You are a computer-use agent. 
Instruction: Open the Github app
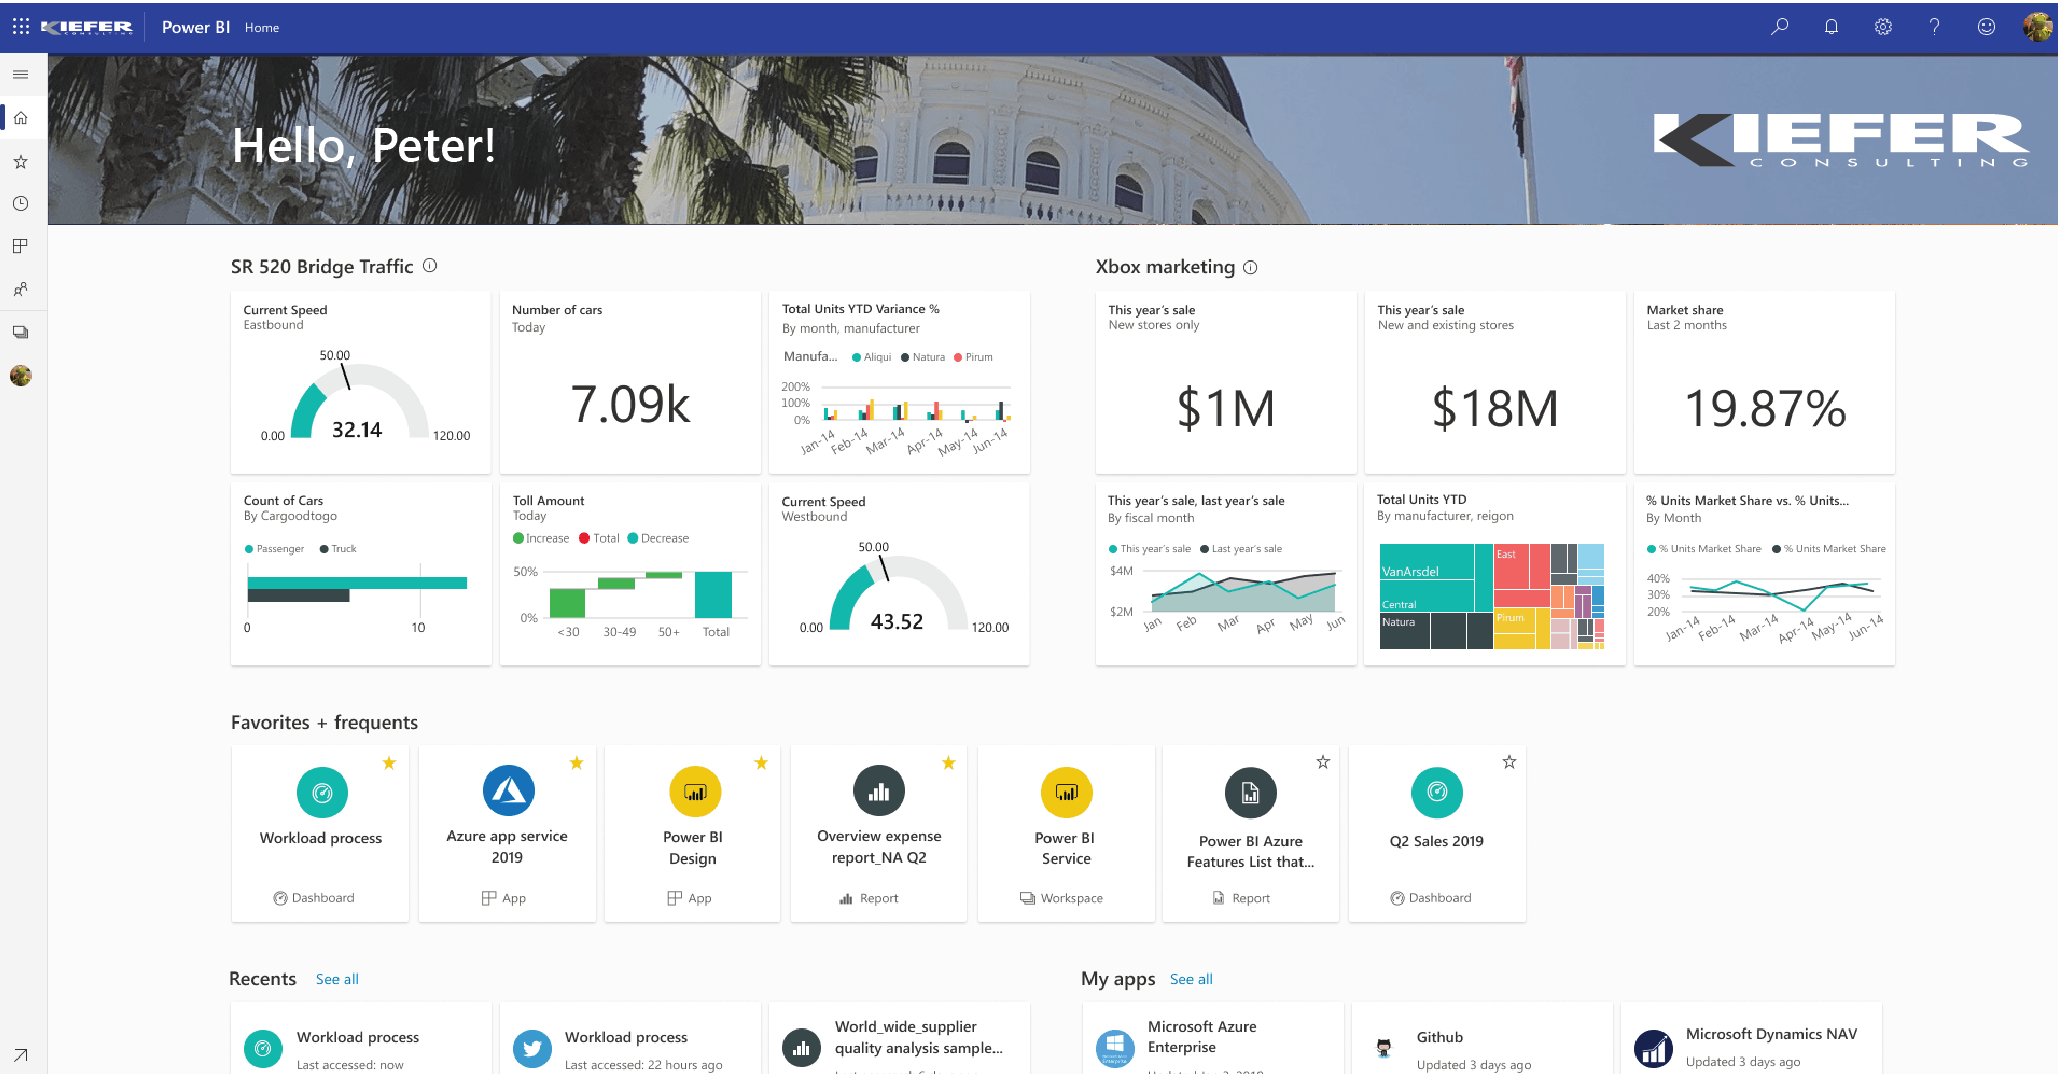(1482, 1040)
